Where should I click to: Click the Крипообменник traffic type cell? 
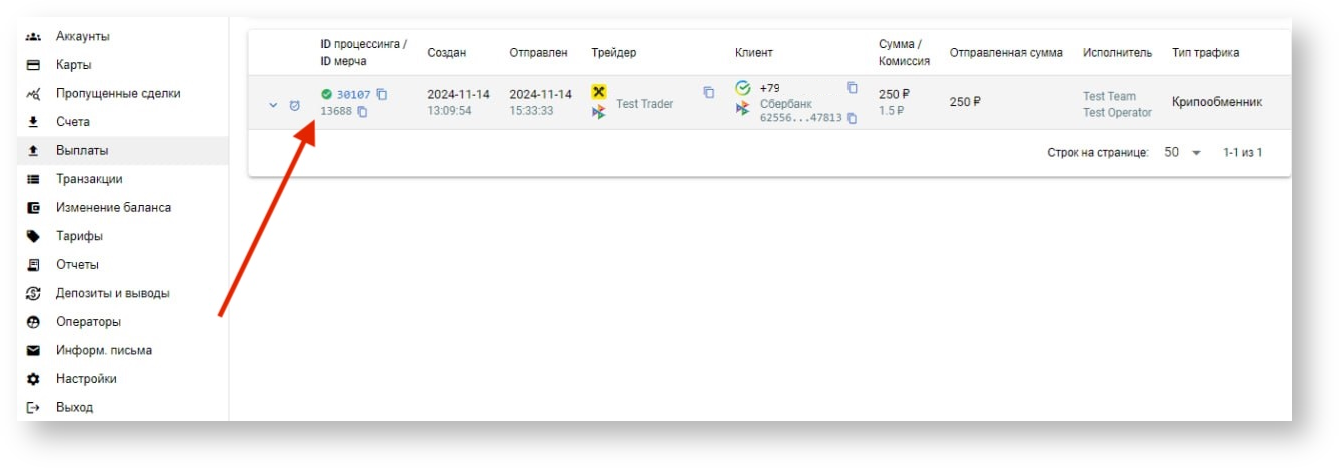pos(1217,102)
